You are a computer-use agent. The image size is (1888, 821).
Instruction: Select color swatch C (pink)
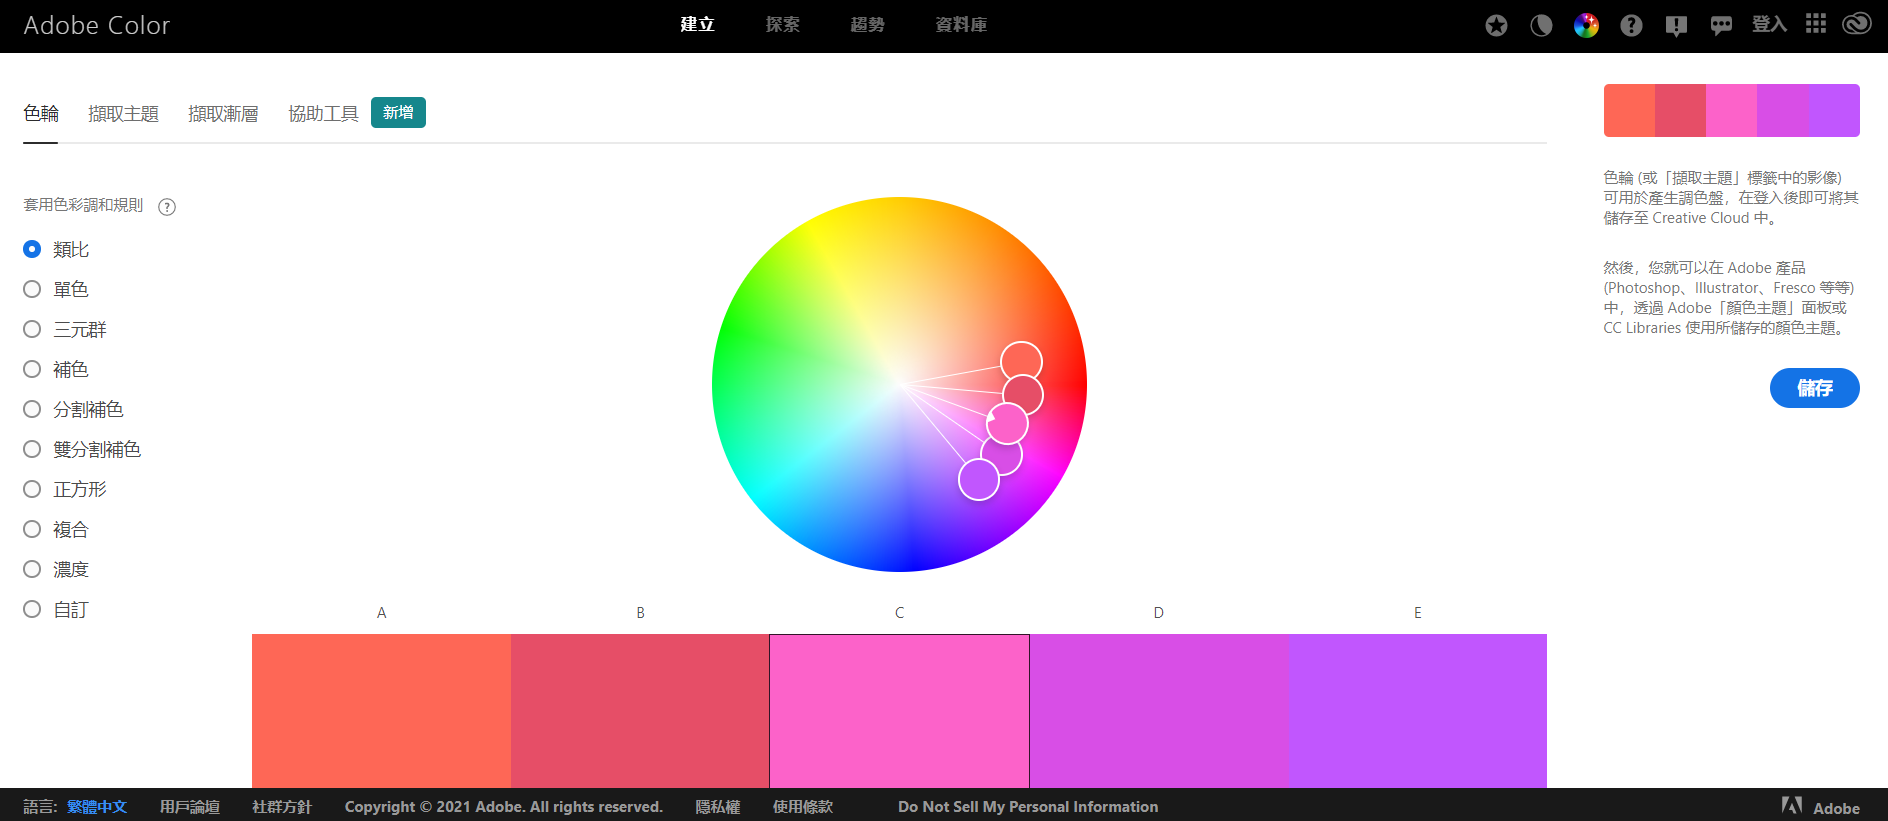(x=899, y=711)
